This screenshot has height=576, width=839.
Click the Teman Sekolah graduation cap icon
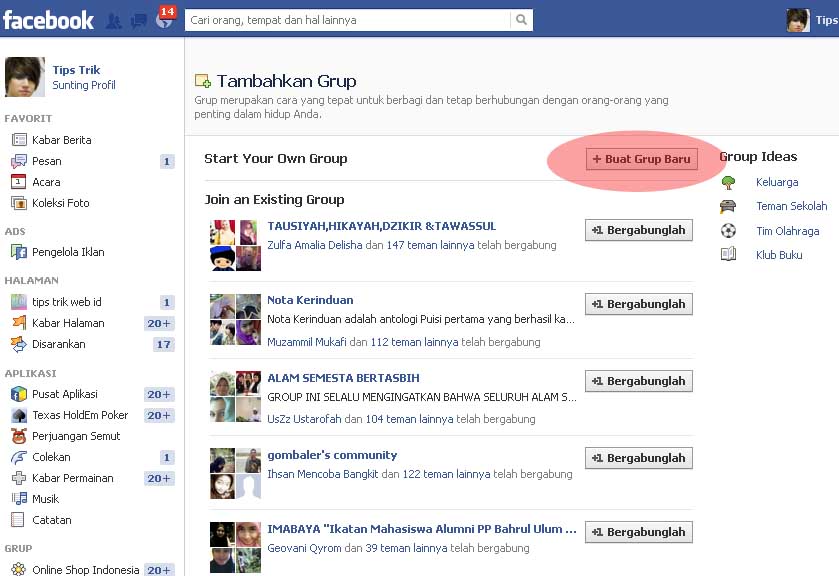(728, 206)
